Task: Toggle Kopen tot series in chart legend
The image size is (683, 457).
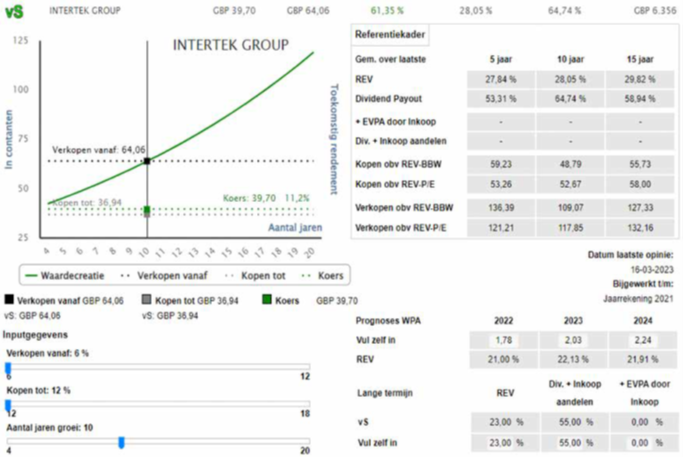Action: [x=255, y=276]
